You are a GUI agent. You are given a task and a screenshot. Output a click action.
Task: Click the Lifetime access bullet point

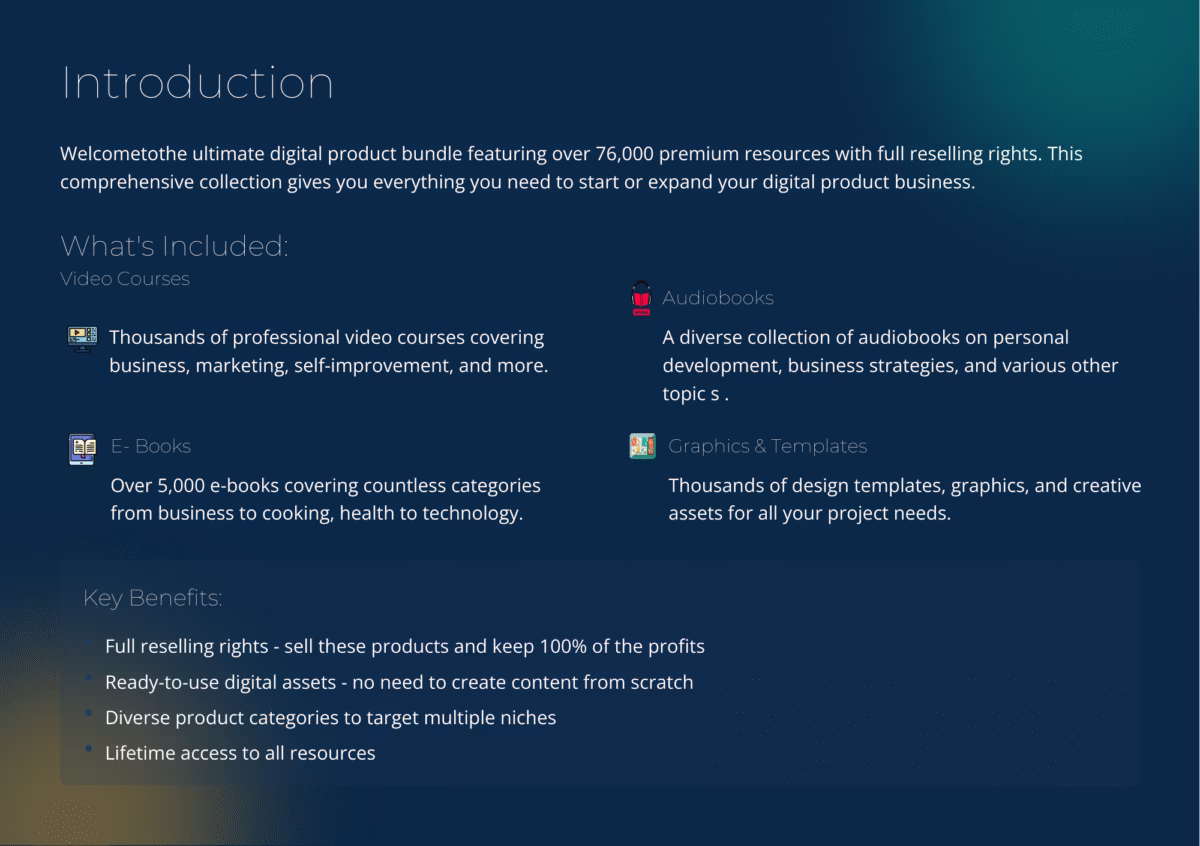(240, 753)
